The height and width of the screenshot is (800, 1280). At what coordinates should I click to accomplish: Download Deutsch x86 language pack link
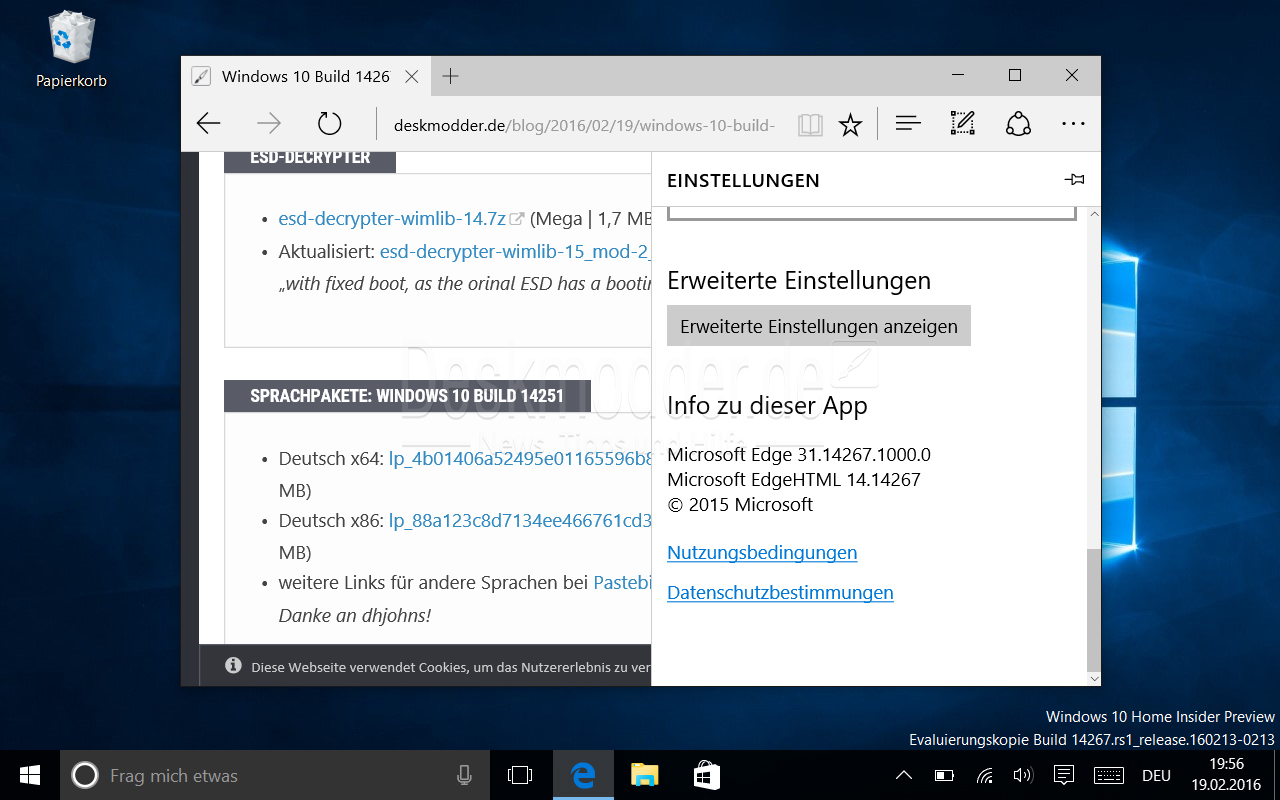click(x=520, y=521)
